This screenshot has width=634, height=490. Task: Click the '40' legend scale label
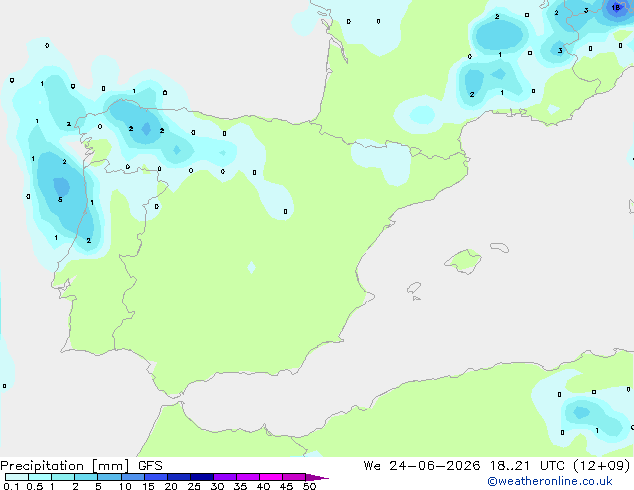pos(263,486)
